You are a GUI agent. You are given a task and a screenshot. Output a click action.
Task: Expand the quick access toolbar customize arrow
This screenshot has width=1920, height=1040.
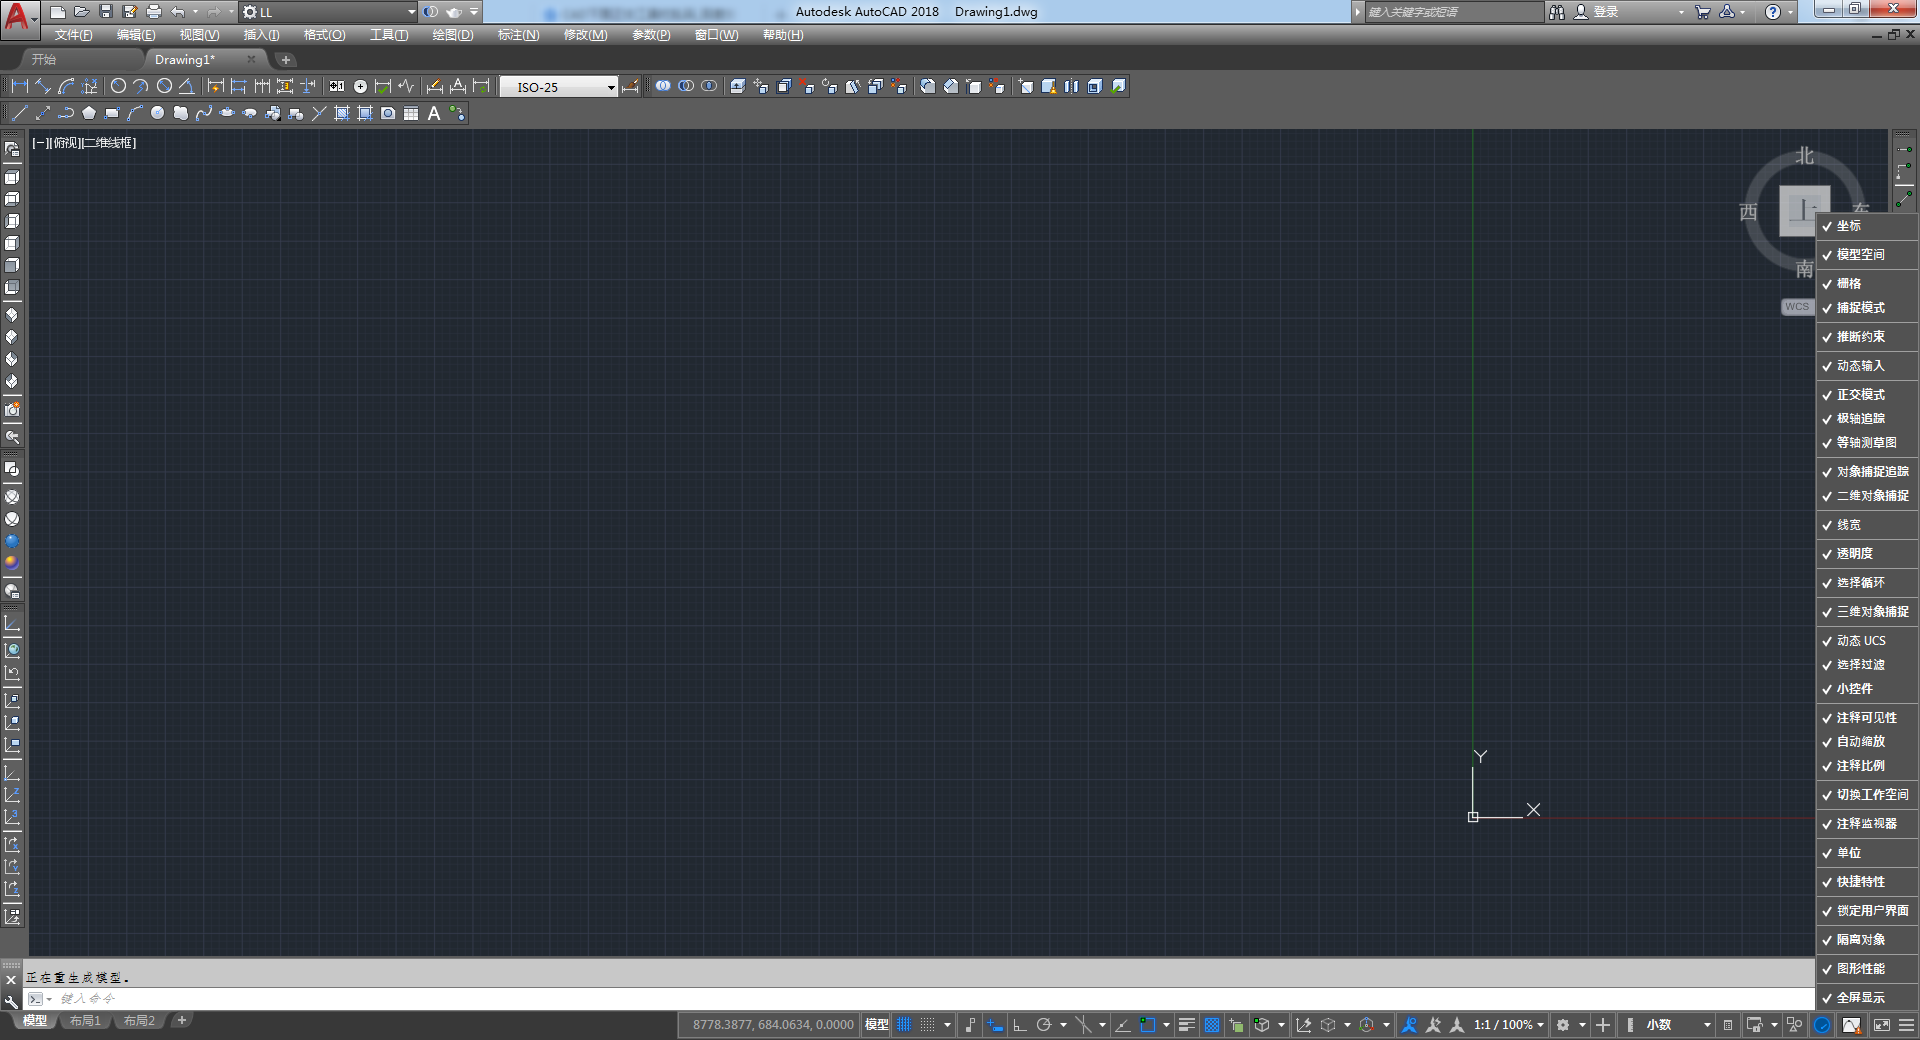point(474,12)
